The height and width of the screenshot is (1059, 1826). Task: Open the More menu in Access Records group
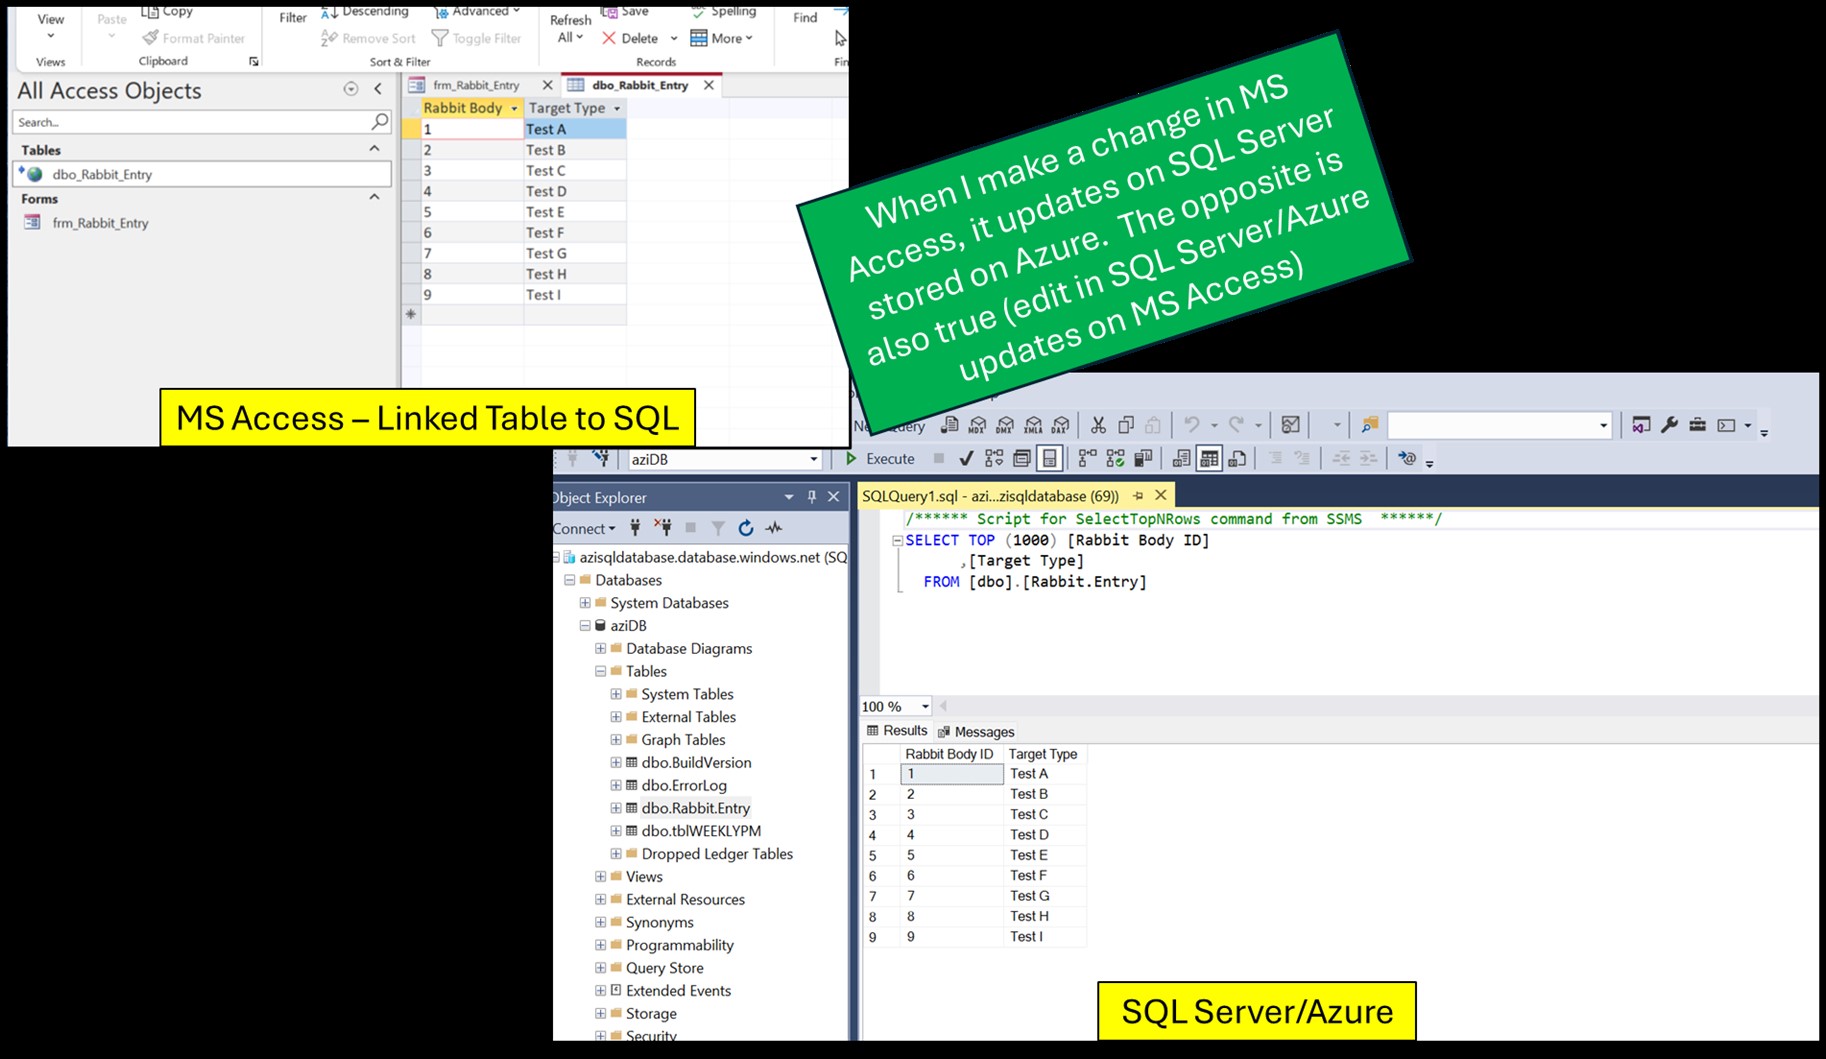click(721, 38)
